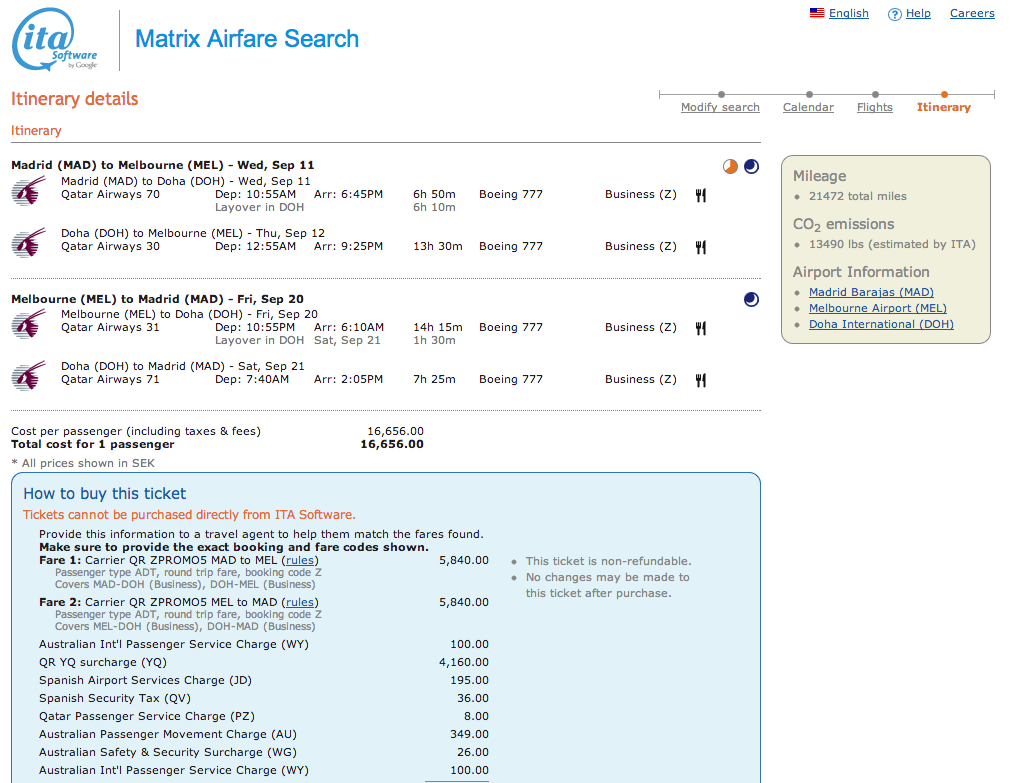1025x783 pixels.
Task: View rules for Fare 1 MAD to MEL
Action: 300,561
